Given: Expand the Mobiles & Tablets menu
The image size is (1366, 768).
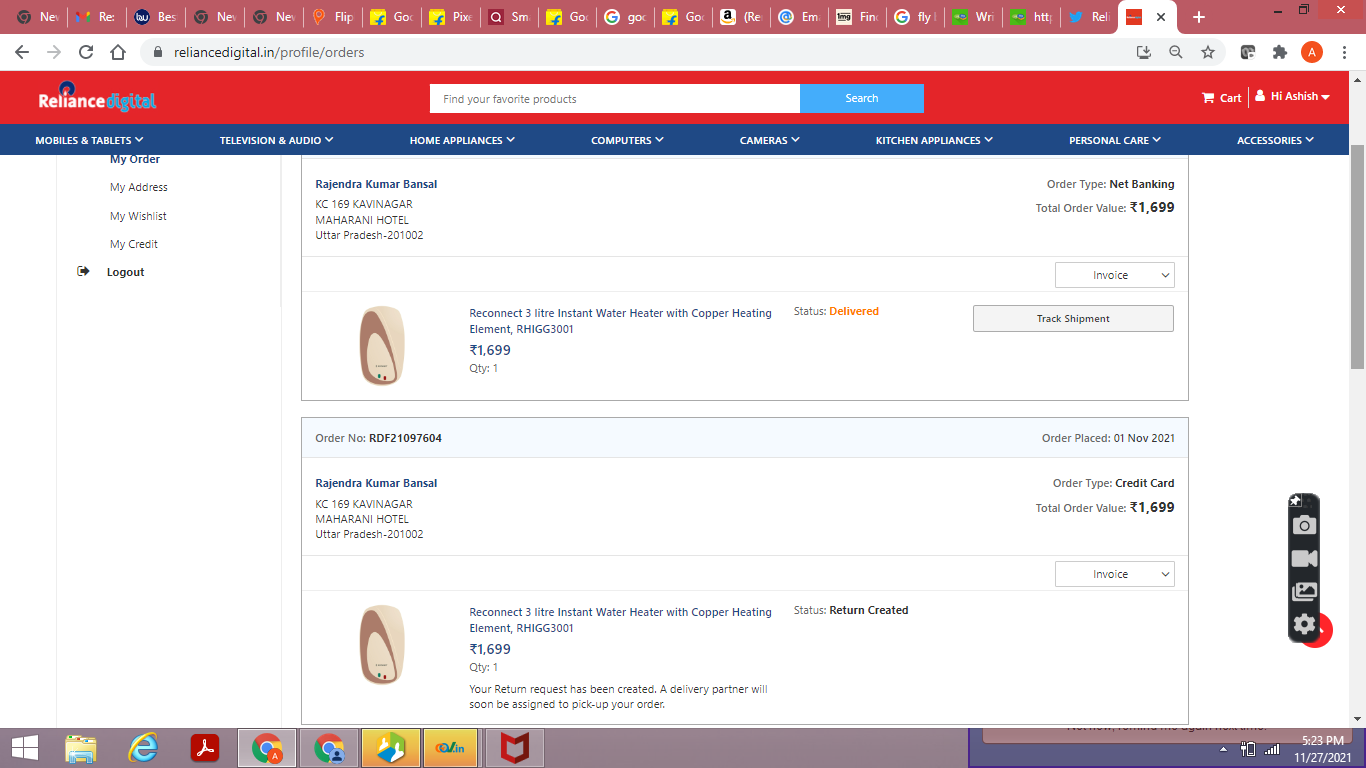Looking at the screenshot, I should click(89, 140).
